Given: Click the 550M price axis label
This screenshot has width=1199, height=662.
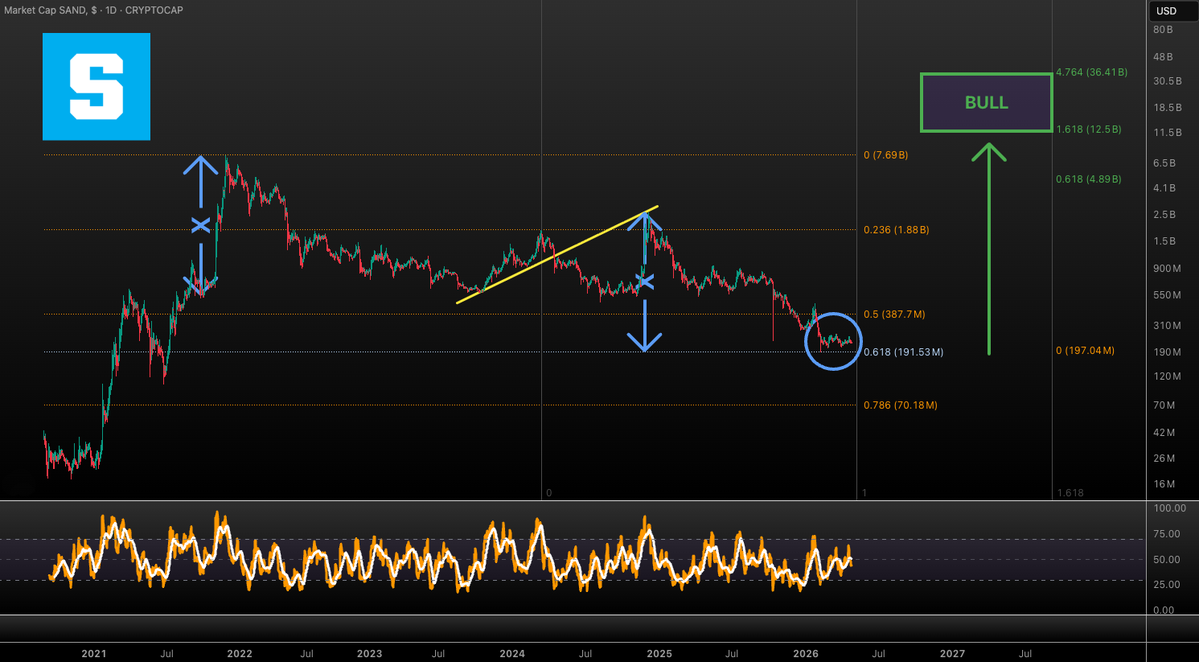Looking at the screenshot, I should tap(1166, 296).
